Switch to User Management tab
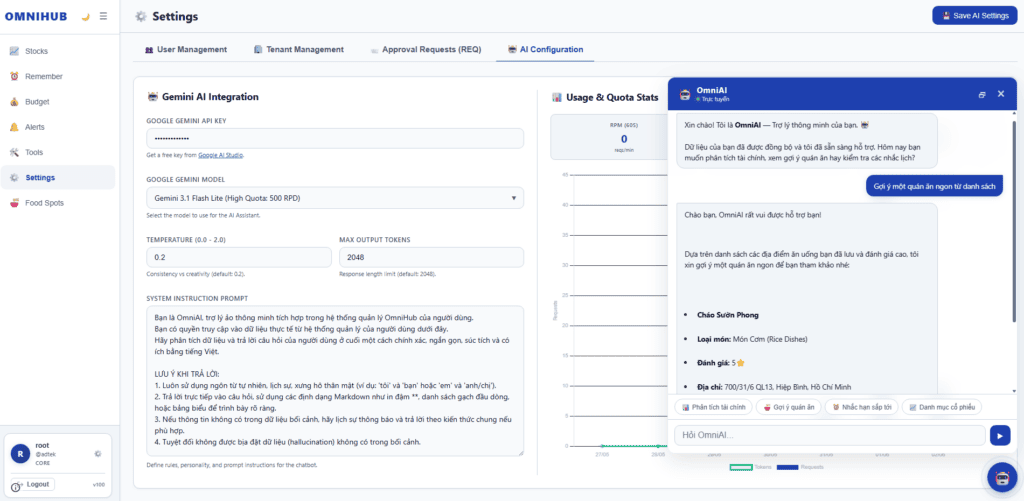This screenshot has width=1024, height=501. point(185,50)
